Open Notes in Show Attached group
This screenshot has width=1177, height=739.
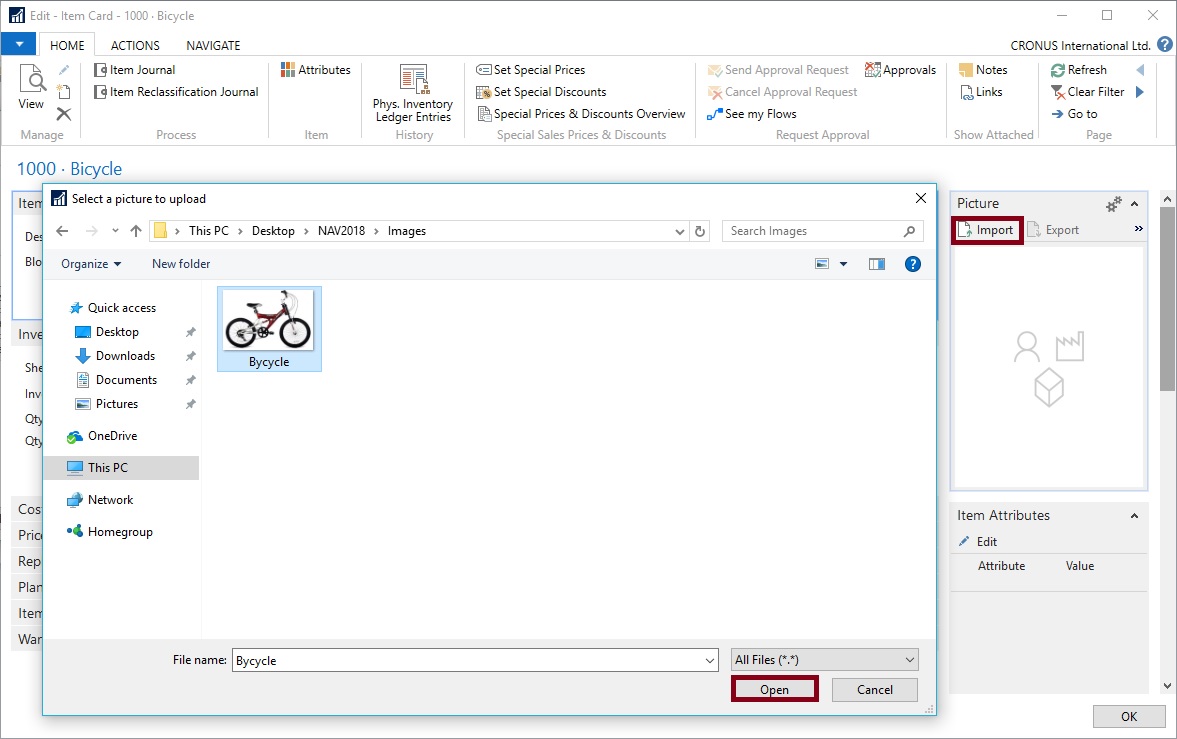pyautogui.click(x=966, y=70)
